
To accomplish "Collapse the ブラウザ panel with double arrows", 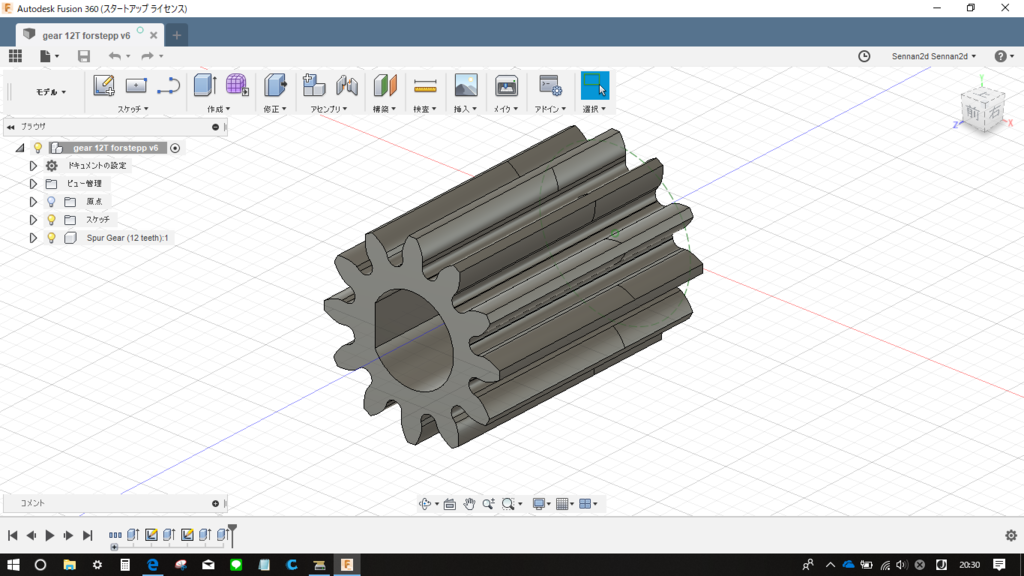I will [x=11, y=127].
